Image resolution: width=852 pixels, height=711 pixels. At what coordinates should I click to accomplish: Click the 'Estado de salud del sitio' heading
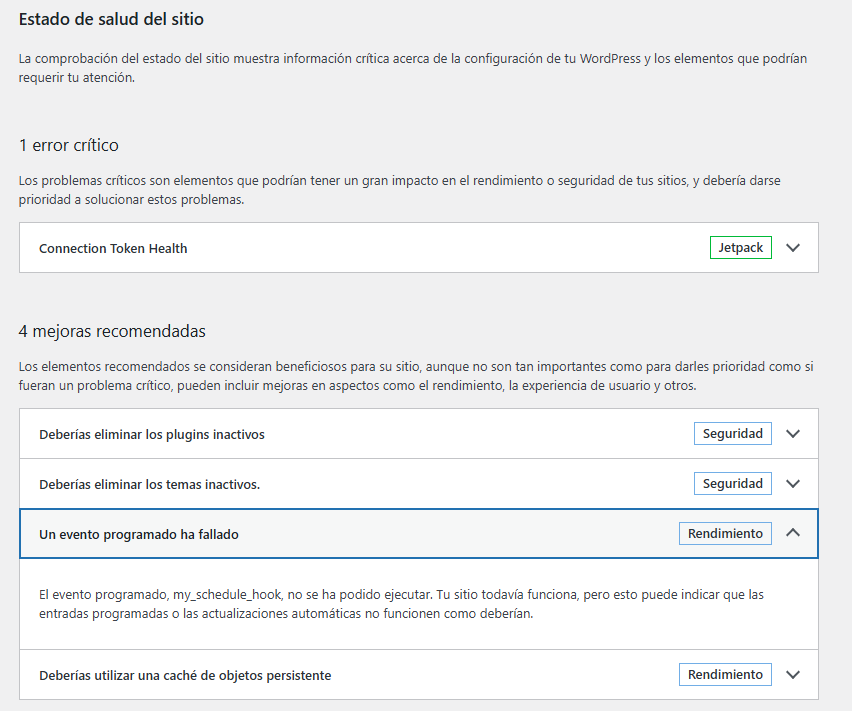click(x=111, y=19)
